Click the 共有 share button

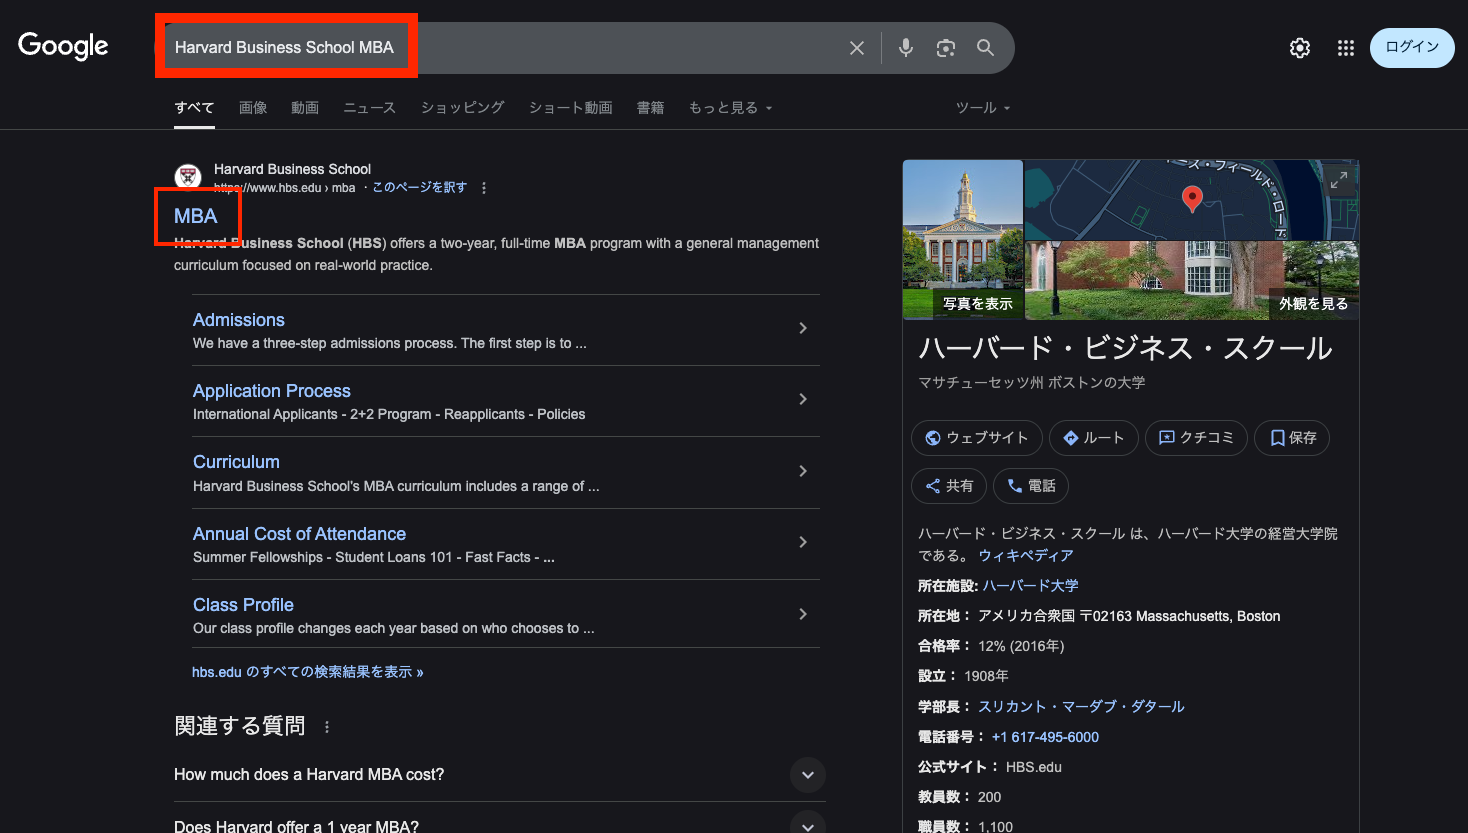(949, 486)
